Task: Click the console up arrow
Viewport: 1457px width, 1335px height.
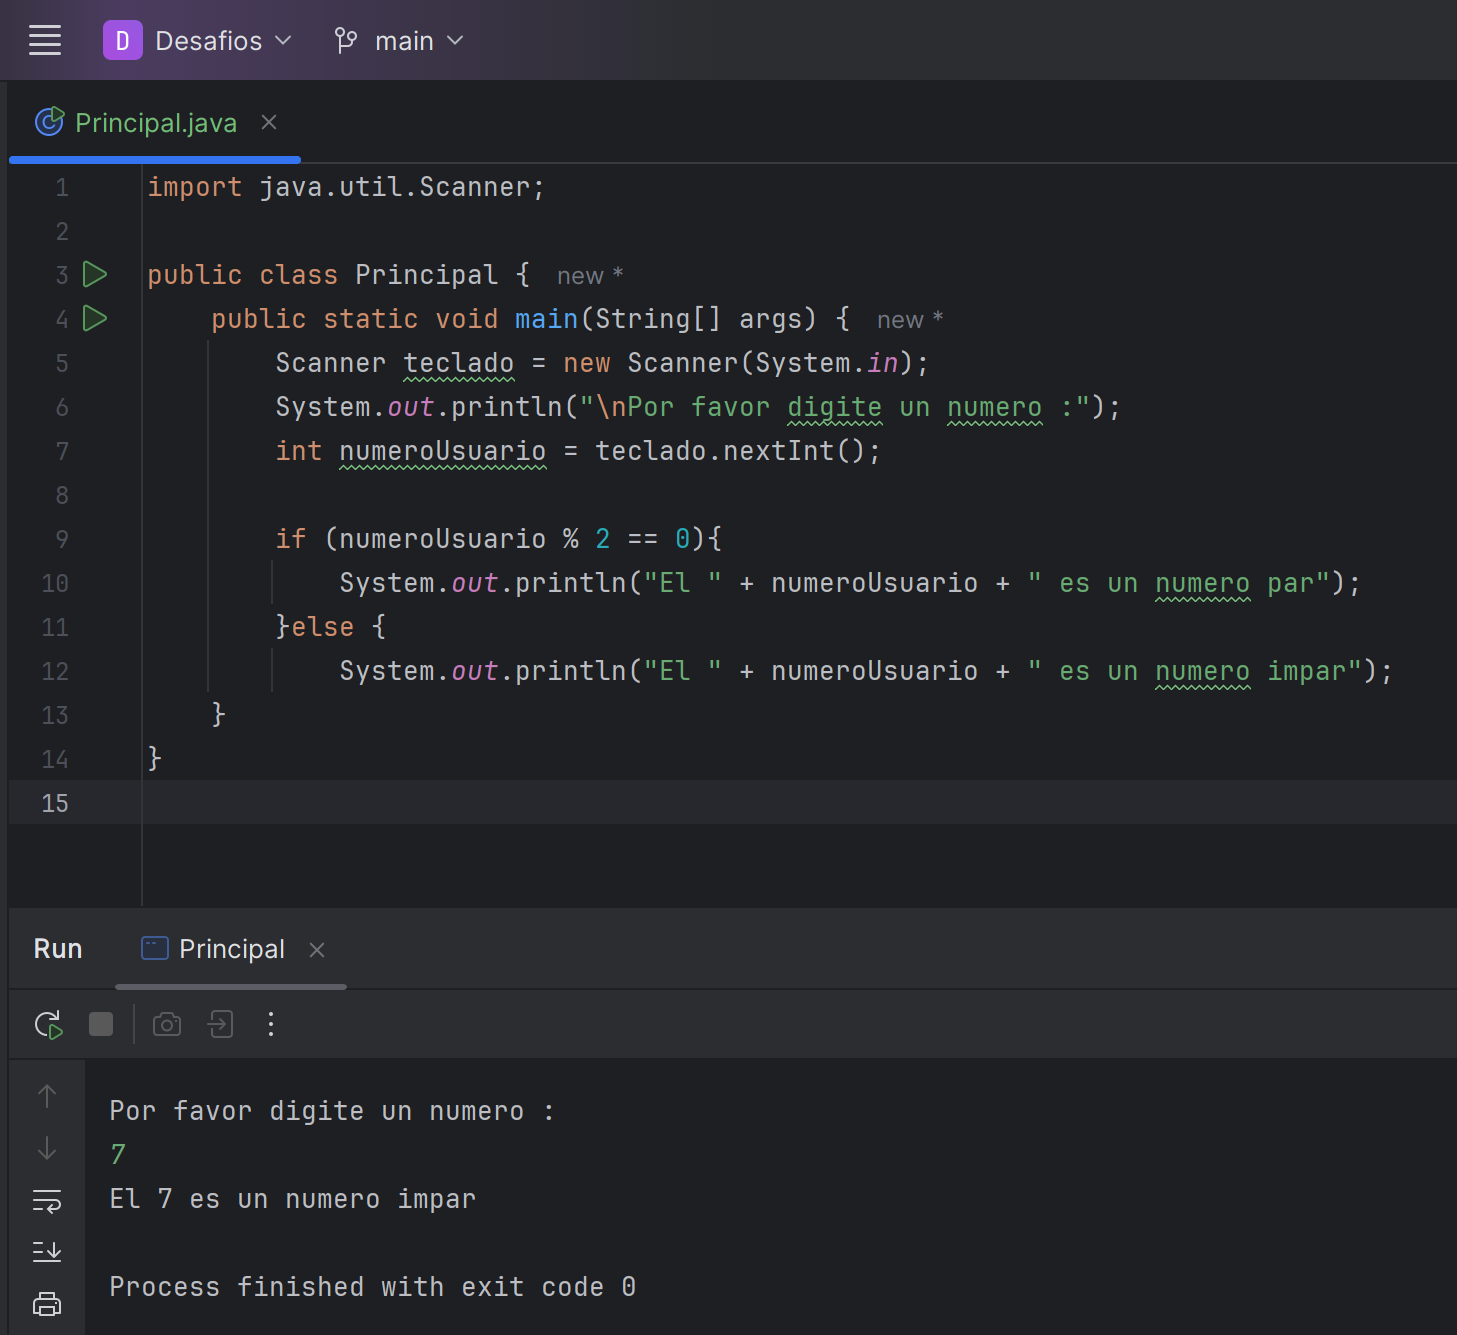Action: 47,1096
